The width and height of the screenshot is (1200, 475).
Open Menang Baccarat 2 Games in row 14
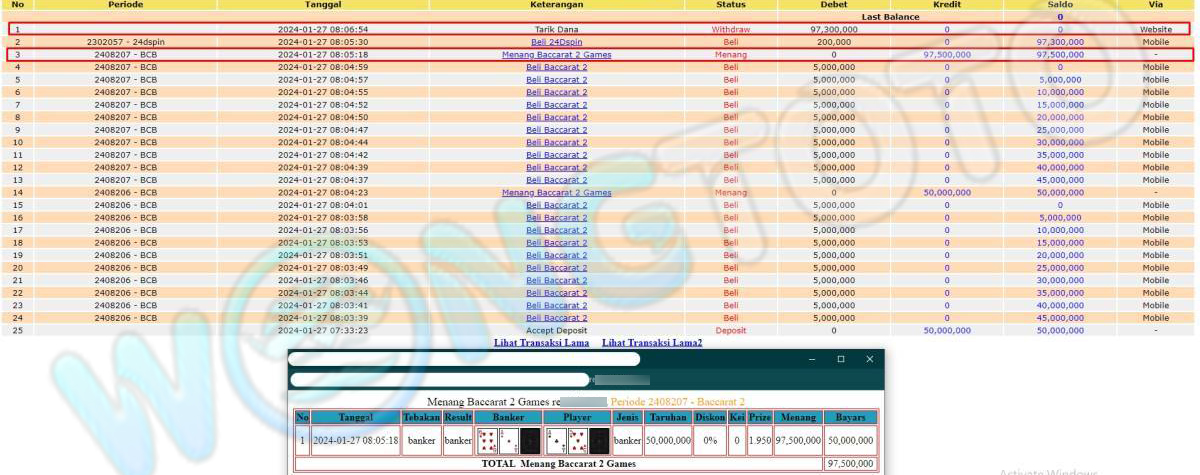[556, 193]
